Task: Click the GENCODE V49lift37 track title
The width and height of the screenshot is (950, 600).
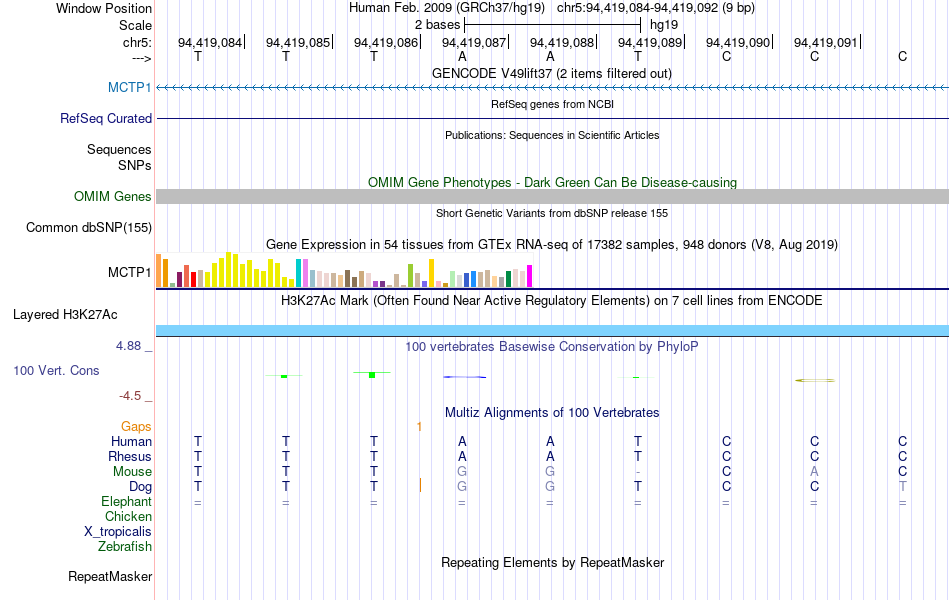Action: (552, 73)
